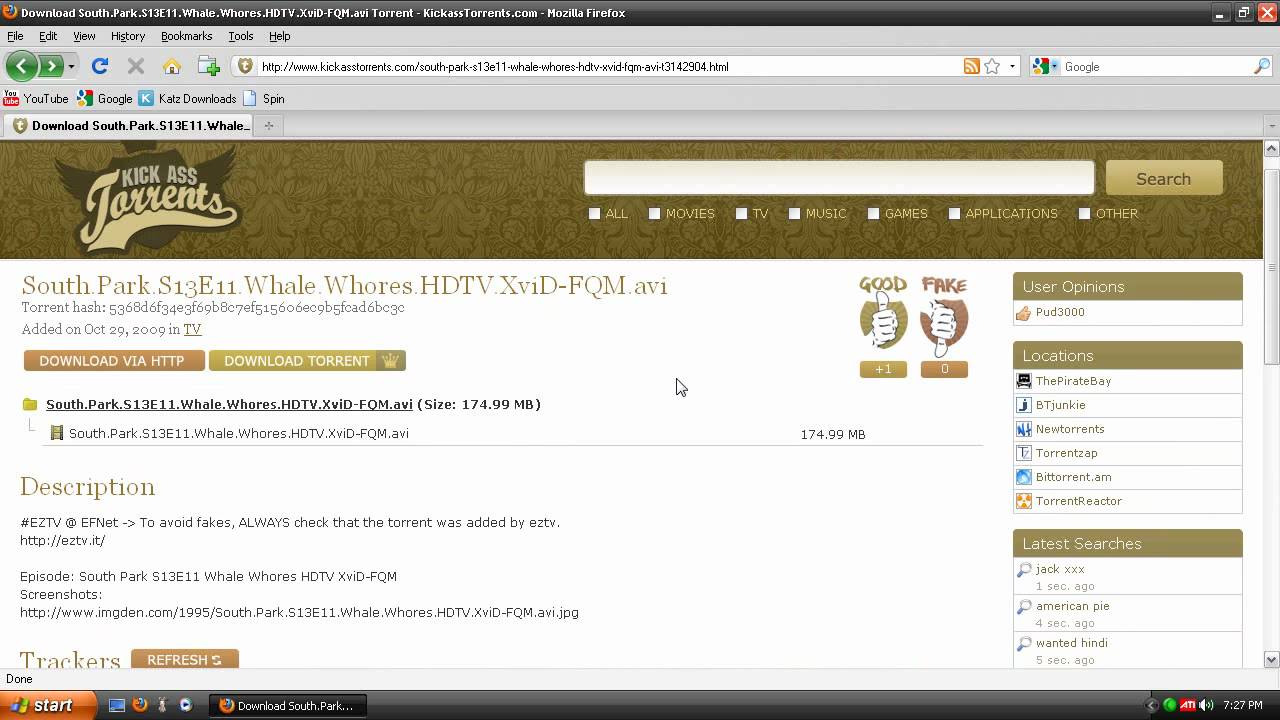Open the Help menu
1280x720 pixels.
click(x=280, y=36)
